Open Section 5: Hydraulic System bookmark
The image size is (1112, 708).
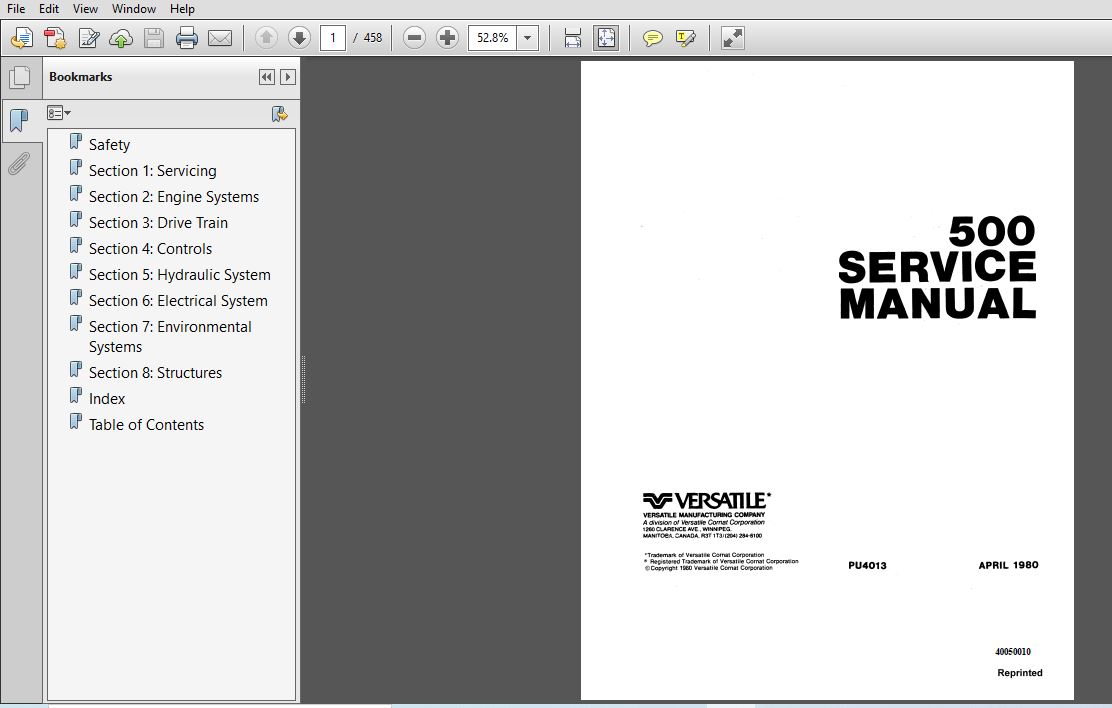(x=179, y=275)
